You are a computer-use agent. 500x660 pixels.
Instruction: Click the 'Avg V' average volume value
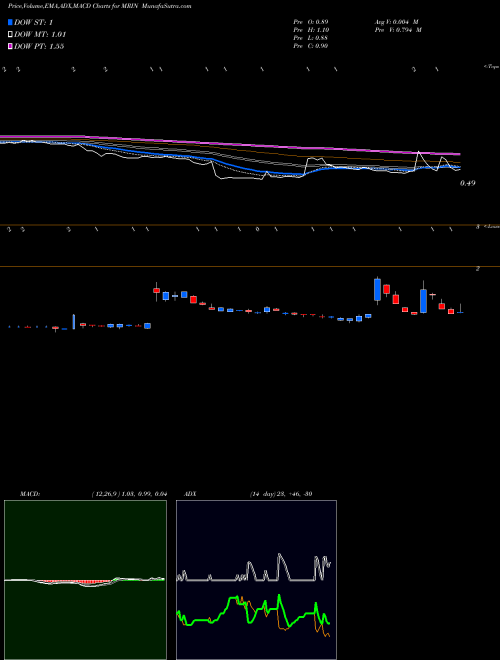click(x=396, y=22)
